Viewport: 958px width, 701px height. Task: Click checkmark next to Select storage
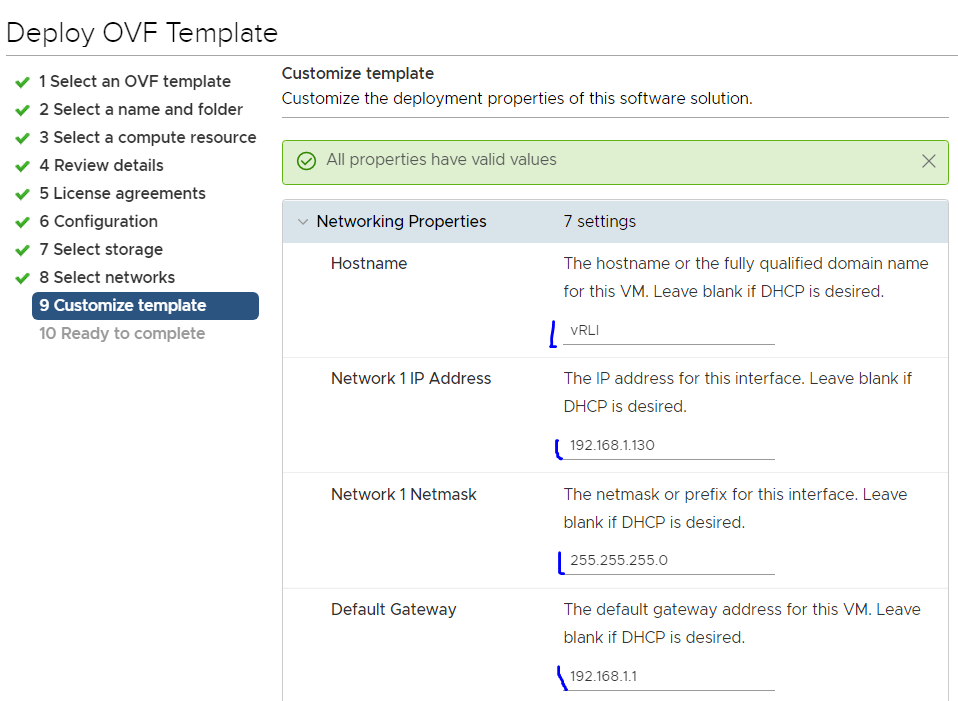pyautogui.click(x=23, y=250)
